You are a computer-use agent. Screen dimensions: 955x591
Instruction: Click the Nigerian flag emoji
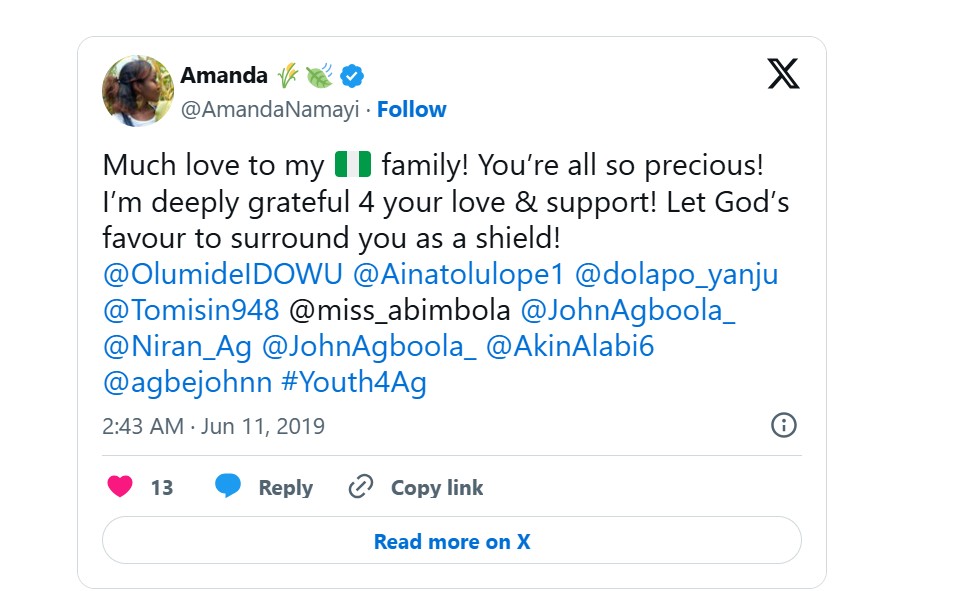click(352, 164)
